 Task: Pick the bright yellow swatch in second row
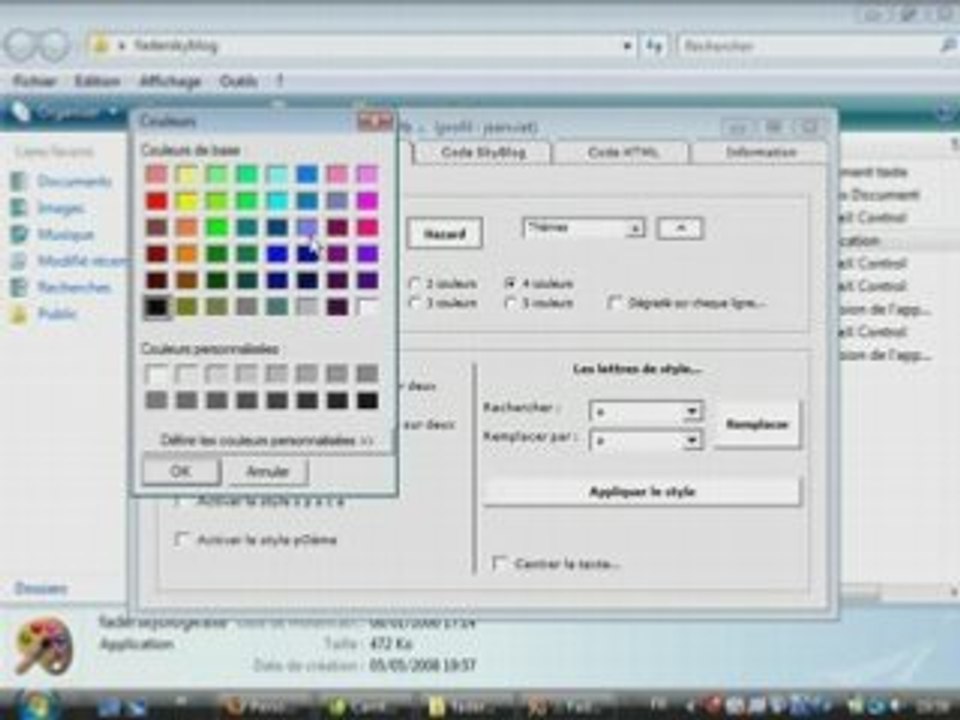(187, 201)
